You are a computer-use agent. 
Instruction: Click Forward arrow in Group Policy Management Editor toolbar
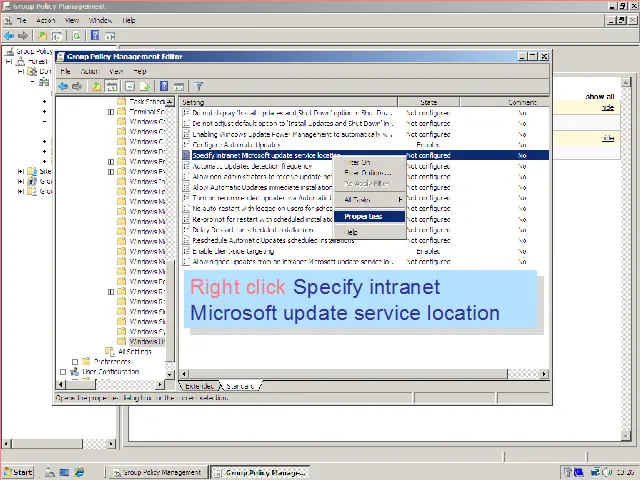(77, 86)
